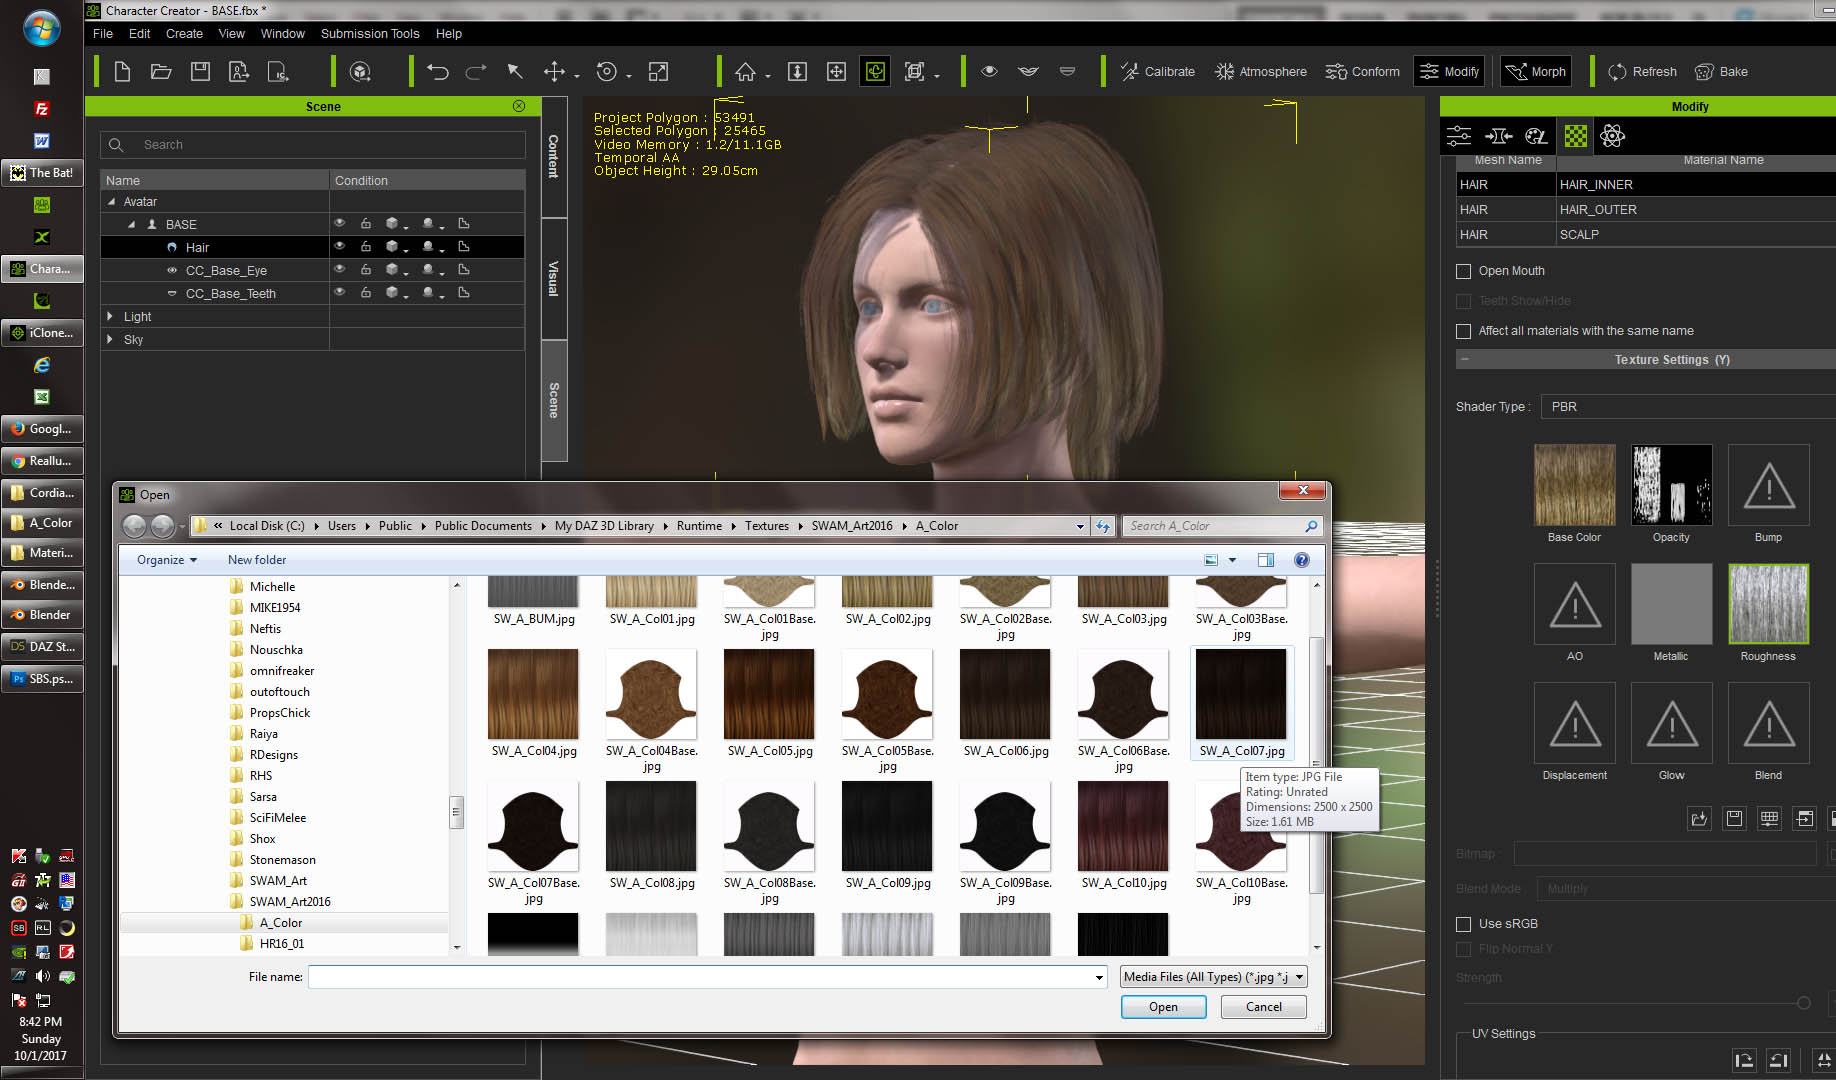1836x1080 pixels.
Task: Open the Calibrate tool
Action: pos(1158,72)
